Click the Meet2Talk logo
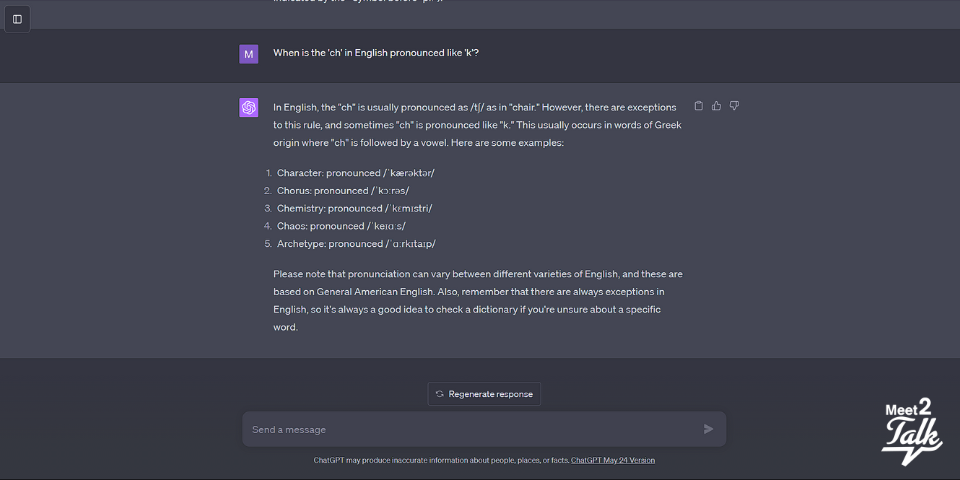 910,430
